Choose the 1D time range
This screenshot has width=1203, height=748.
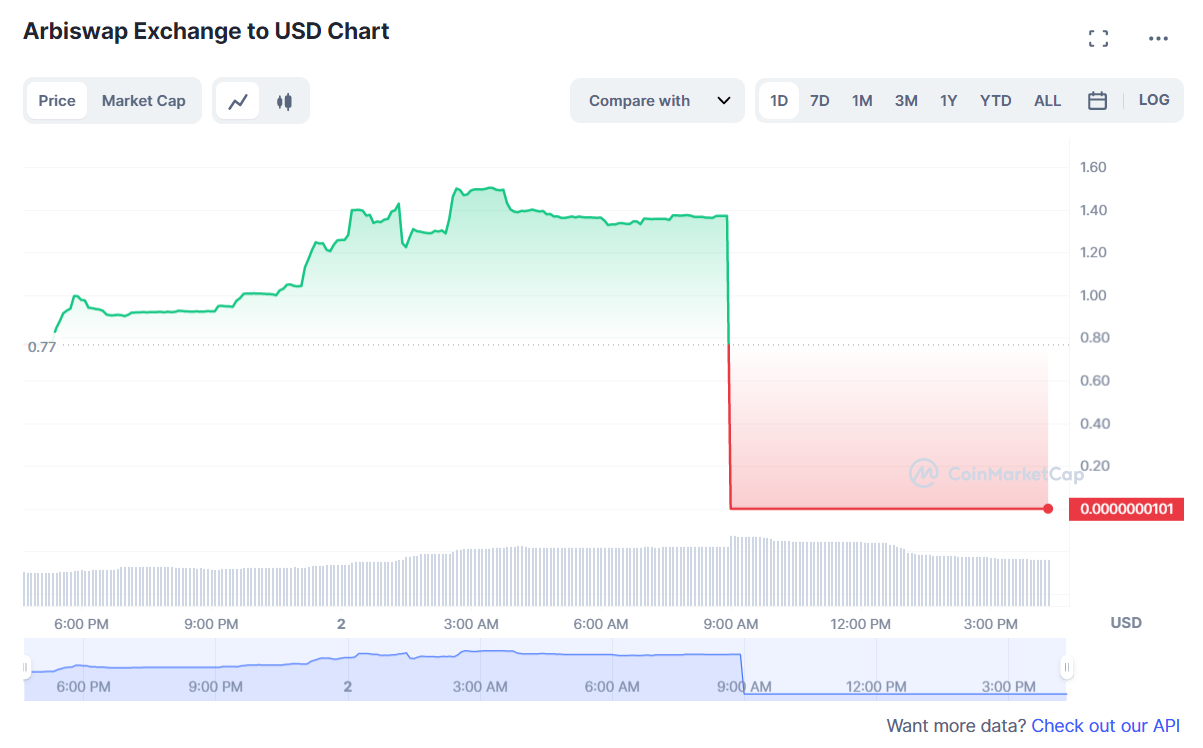point(779,101)
